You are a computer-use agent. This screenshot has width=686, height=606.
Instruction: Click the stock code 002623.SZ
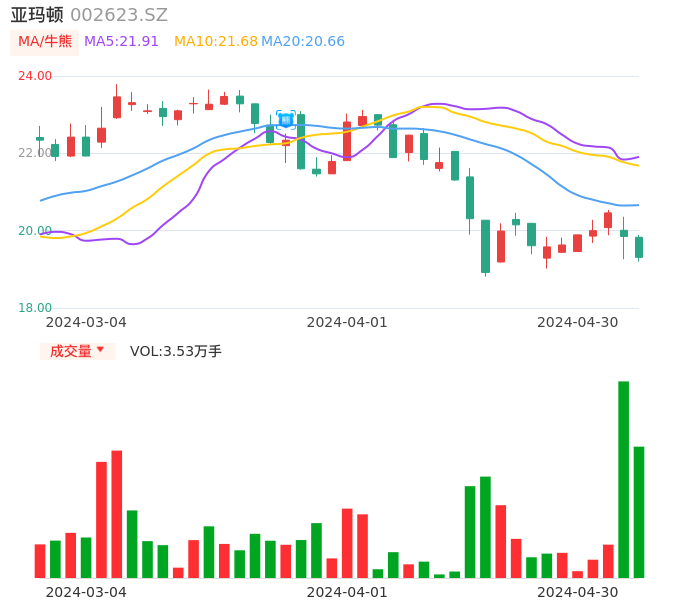point(119,15)
